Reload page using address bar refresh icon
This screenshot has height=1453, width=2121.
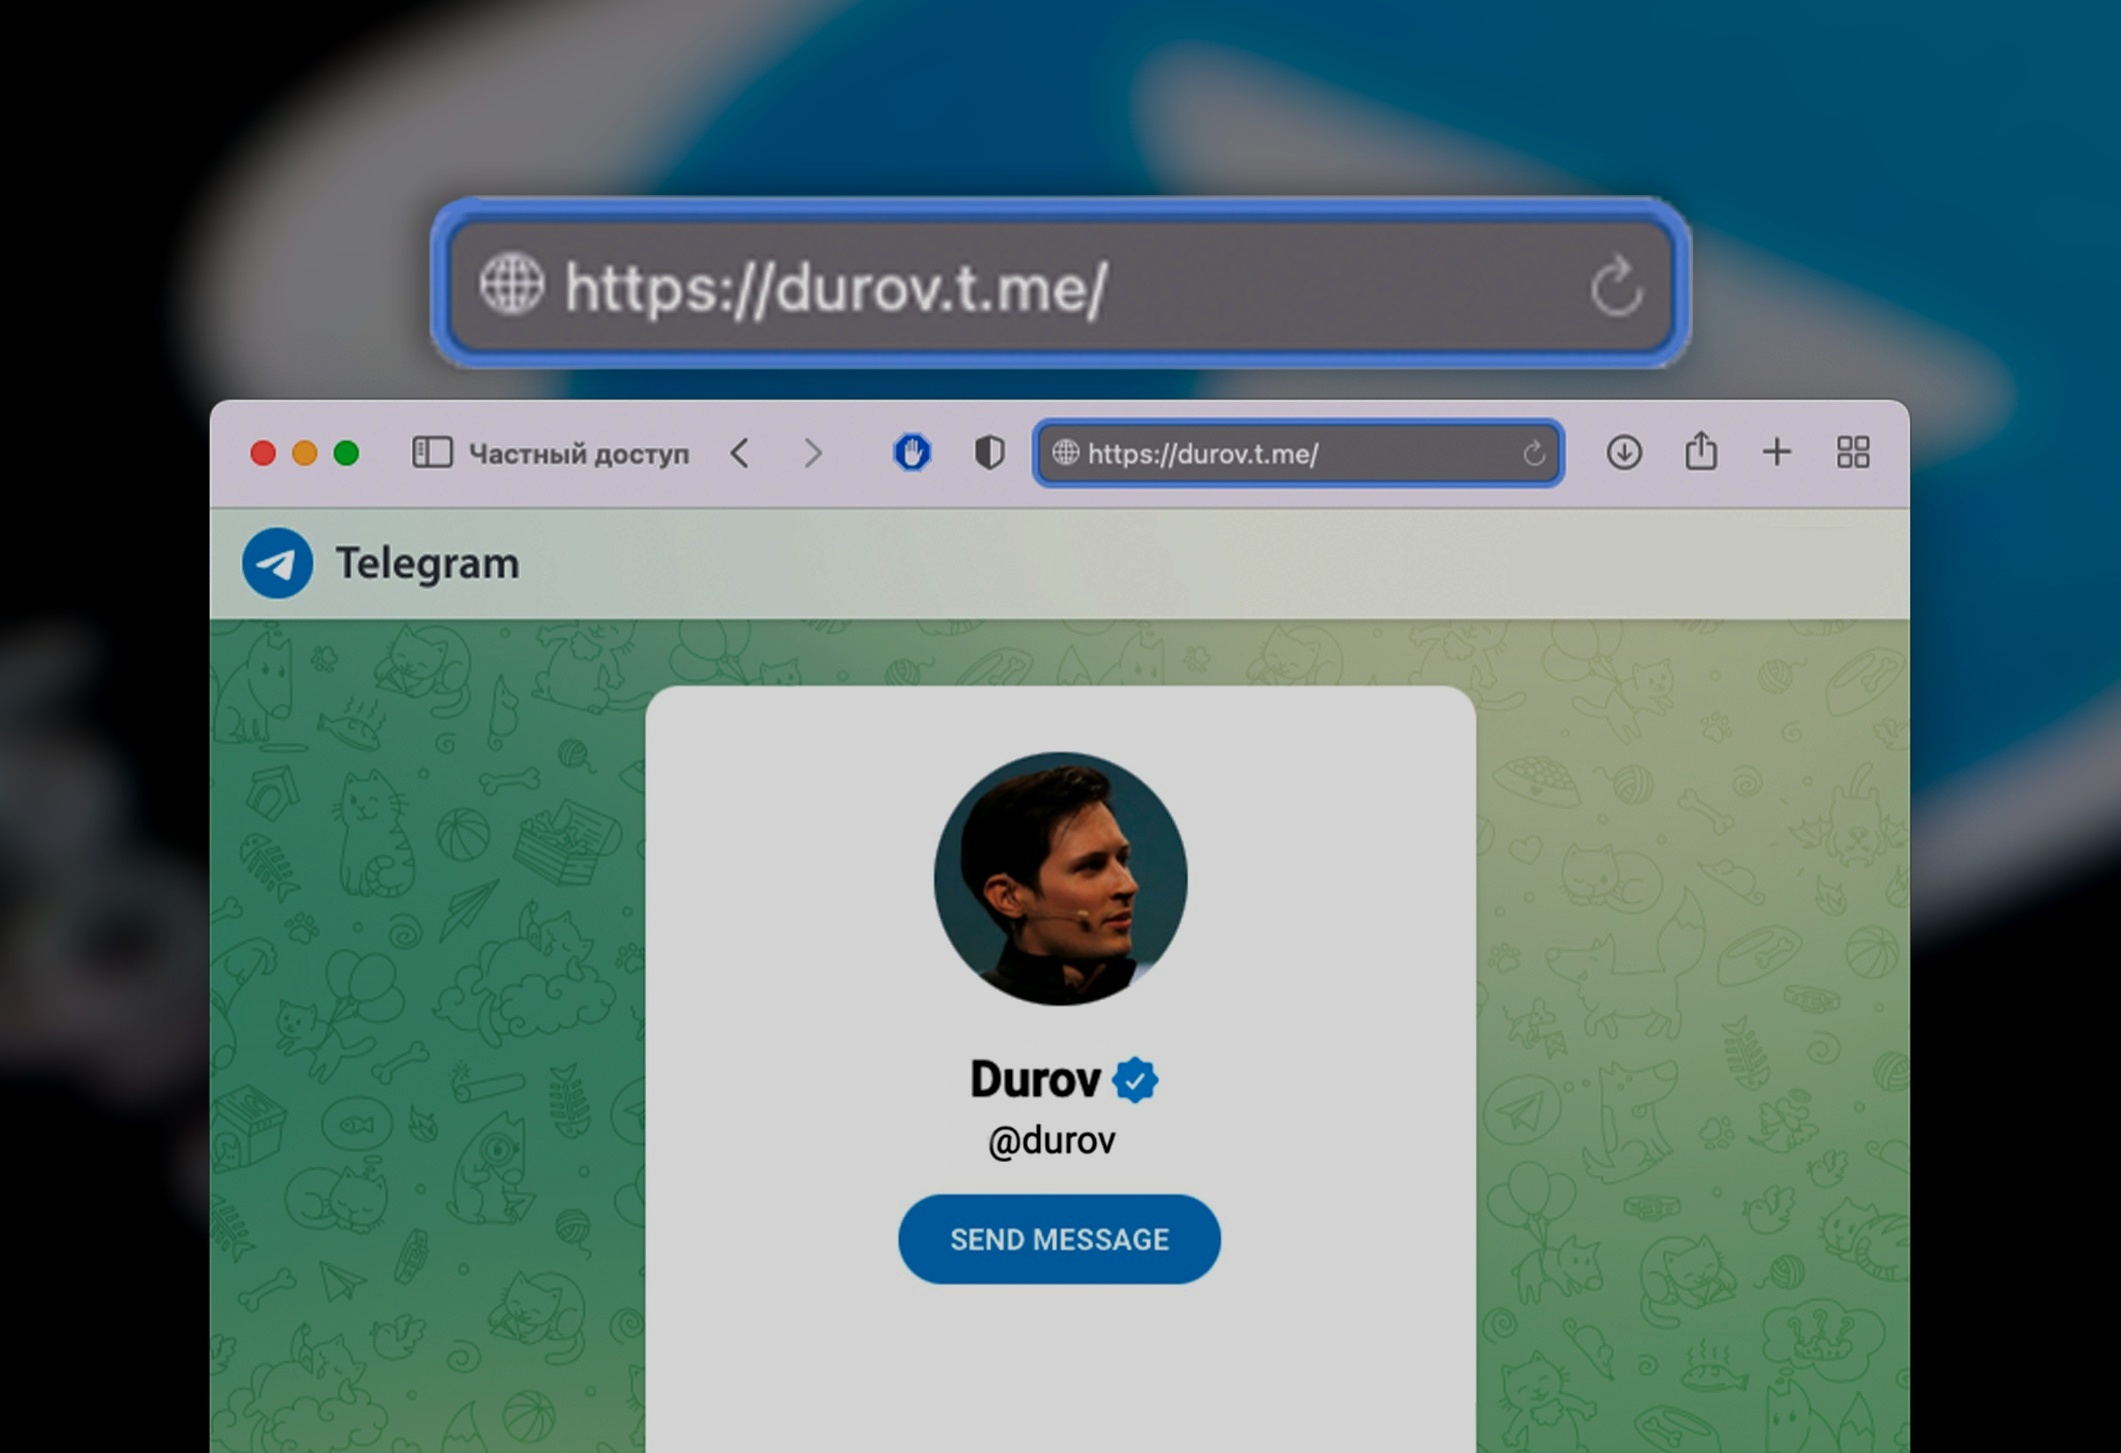1534,454
